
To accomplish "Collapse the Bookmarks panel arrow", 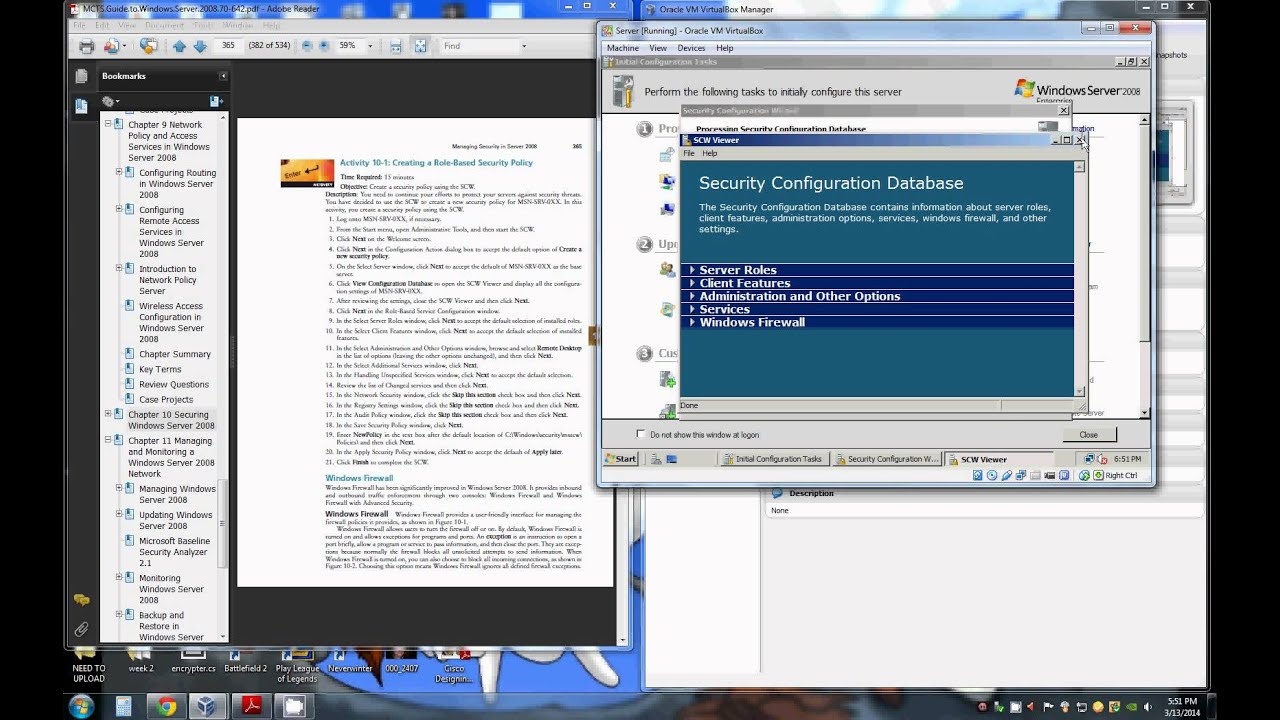I will click(x=223, y=76).
